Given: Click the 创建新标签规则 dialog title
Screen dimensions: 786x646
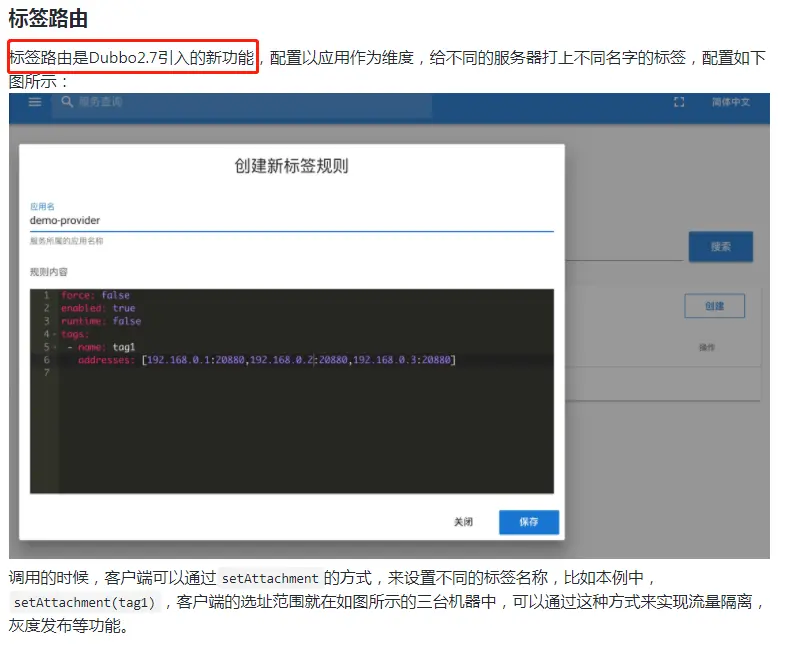Looking at the screenshot, I should point(292,166).
